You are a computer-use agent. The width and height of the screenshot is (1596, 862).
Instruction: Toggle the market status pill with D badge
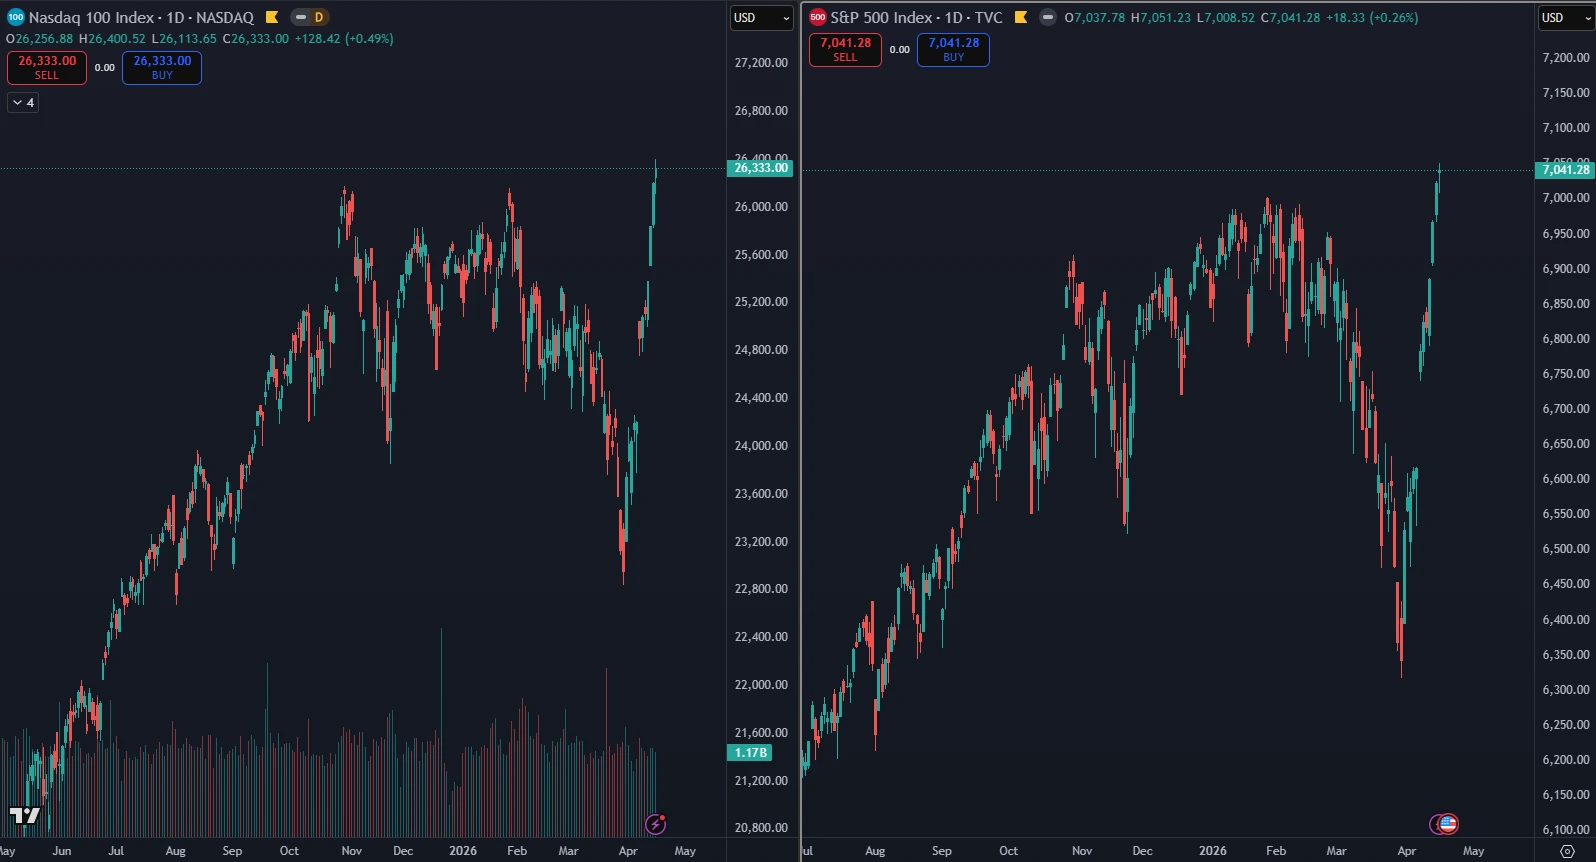[309, 17]
